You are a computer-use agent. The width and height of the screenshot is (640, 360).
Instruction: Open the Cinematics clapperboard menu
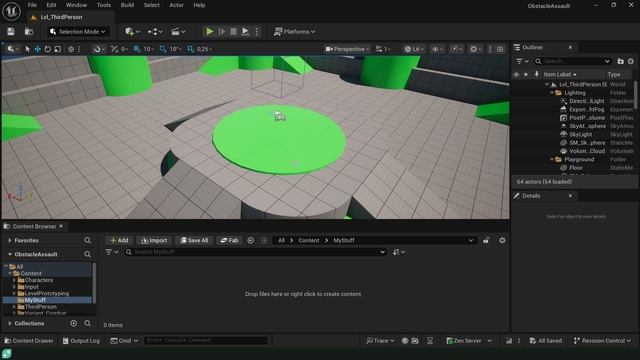178,31
